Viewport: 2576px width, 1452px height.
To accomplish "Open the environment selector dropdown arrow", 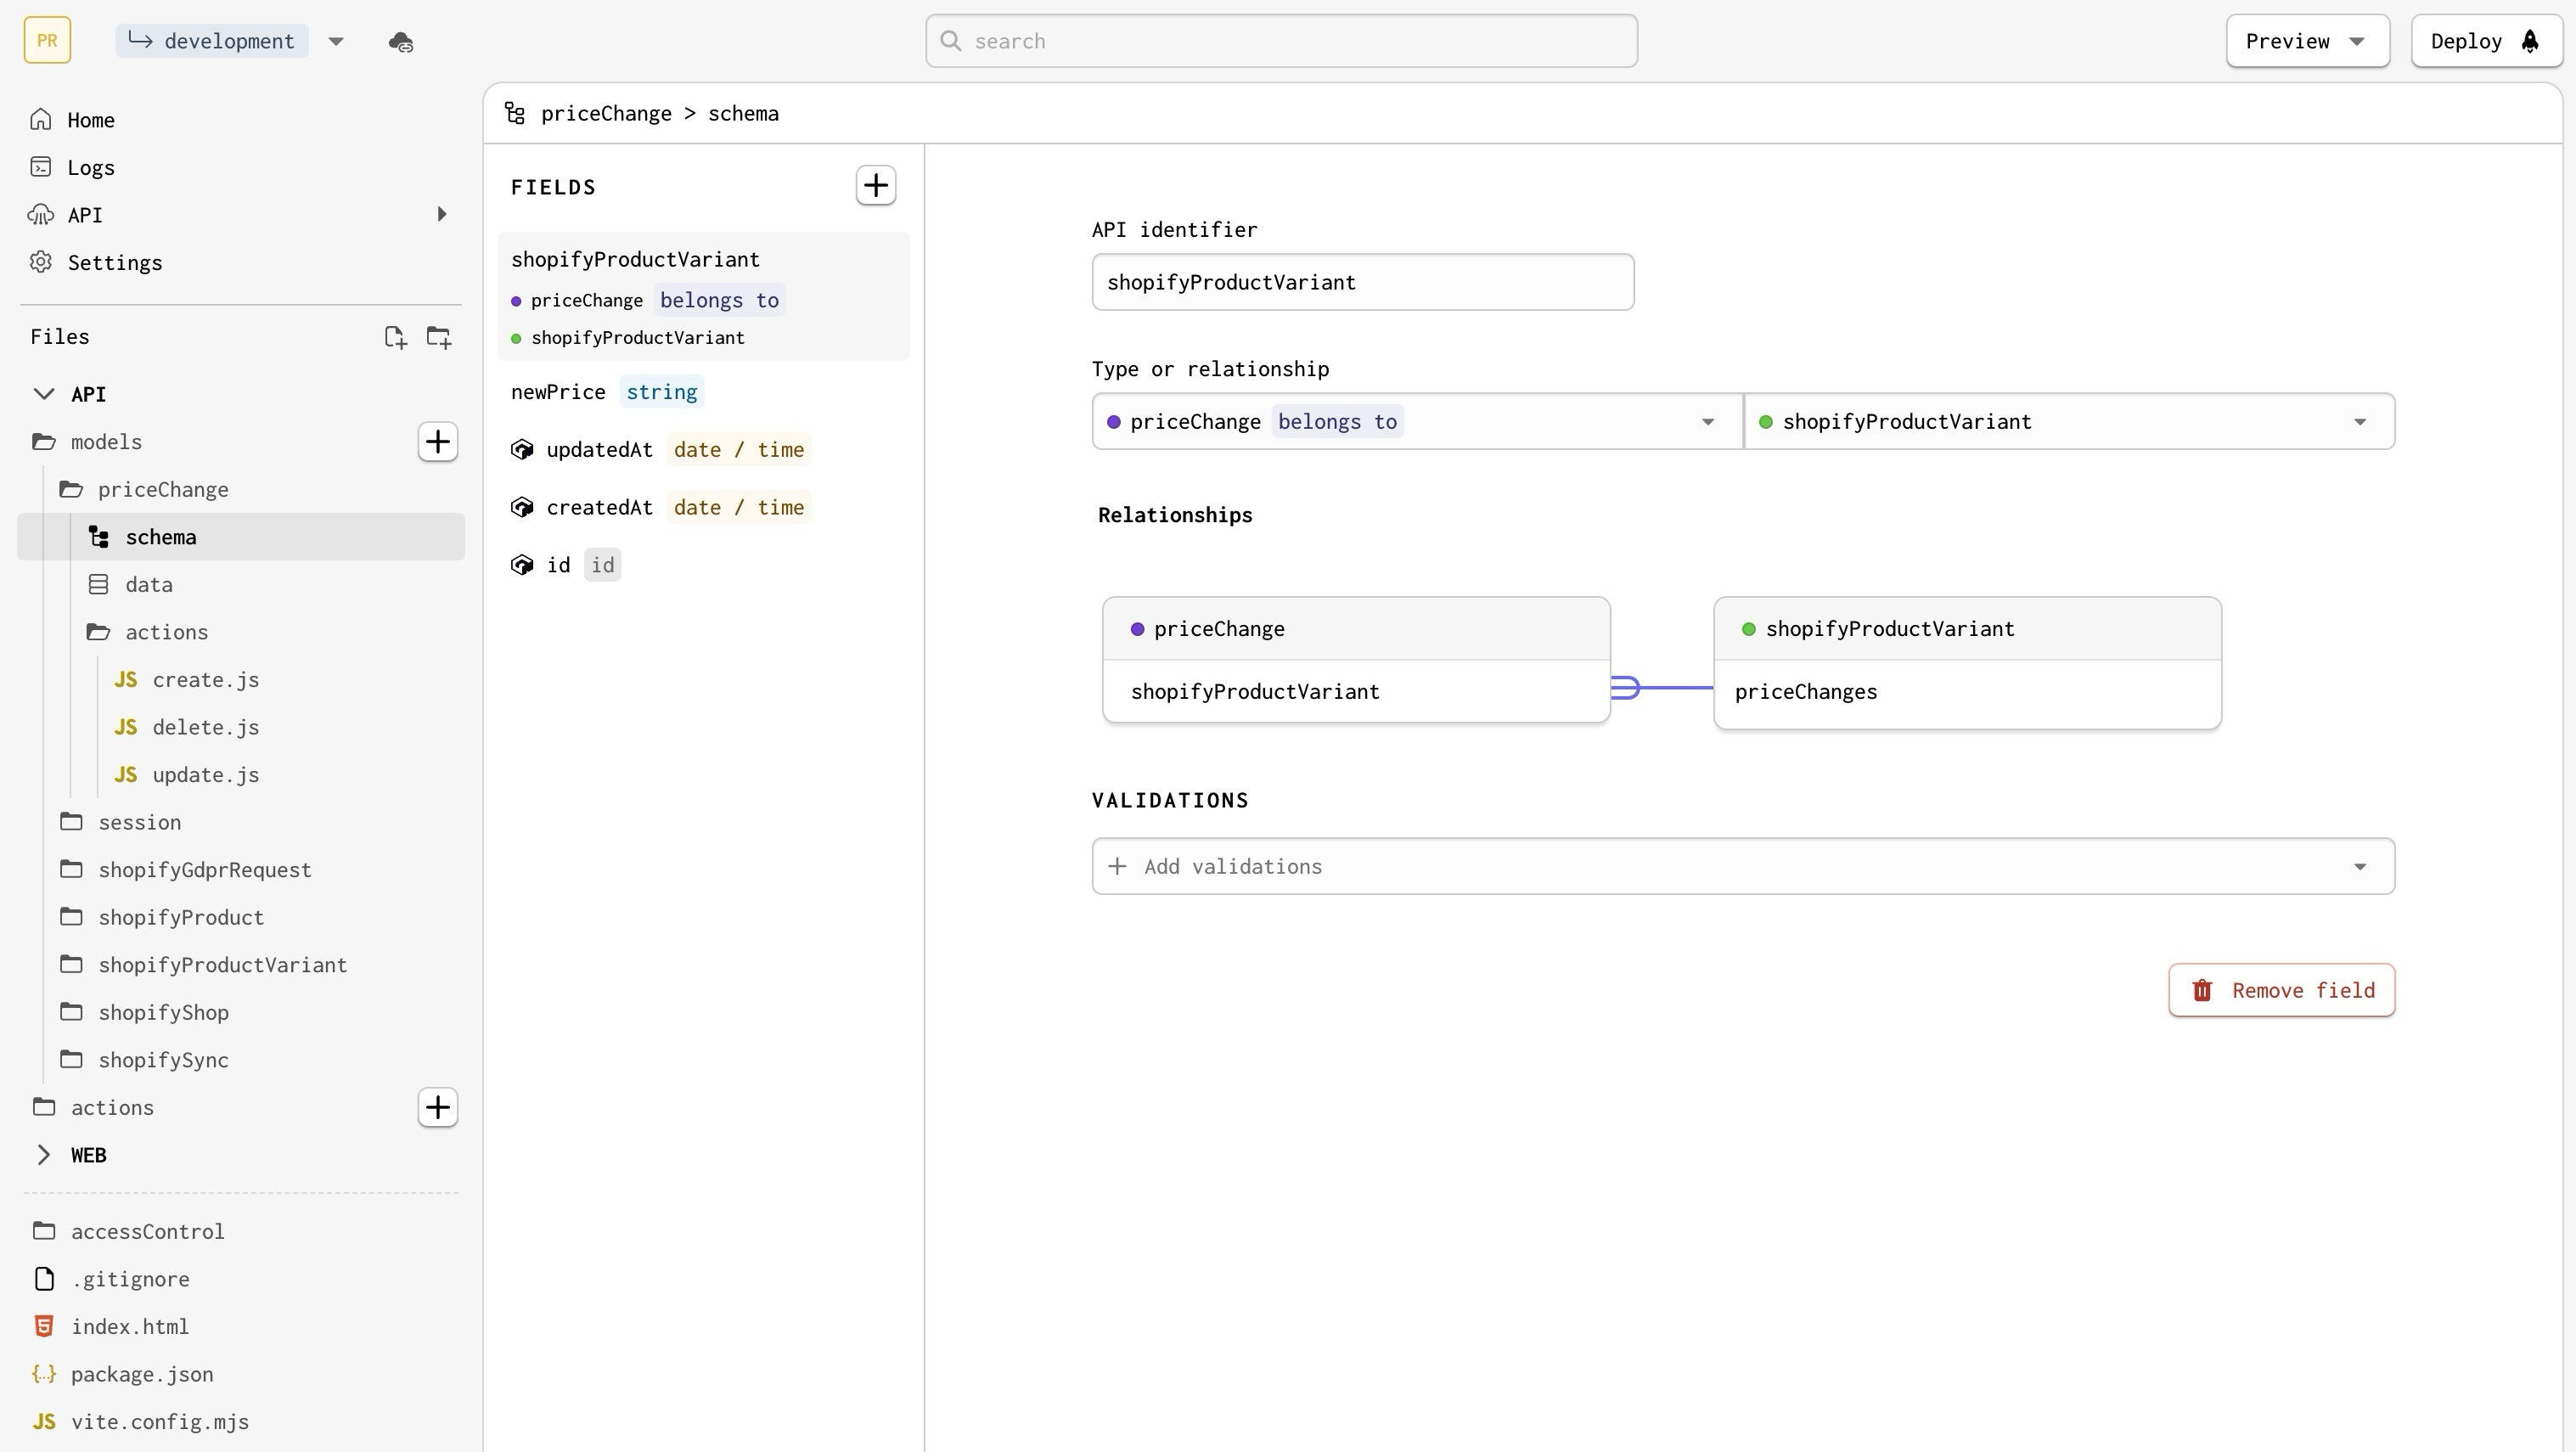I will 336,42.
